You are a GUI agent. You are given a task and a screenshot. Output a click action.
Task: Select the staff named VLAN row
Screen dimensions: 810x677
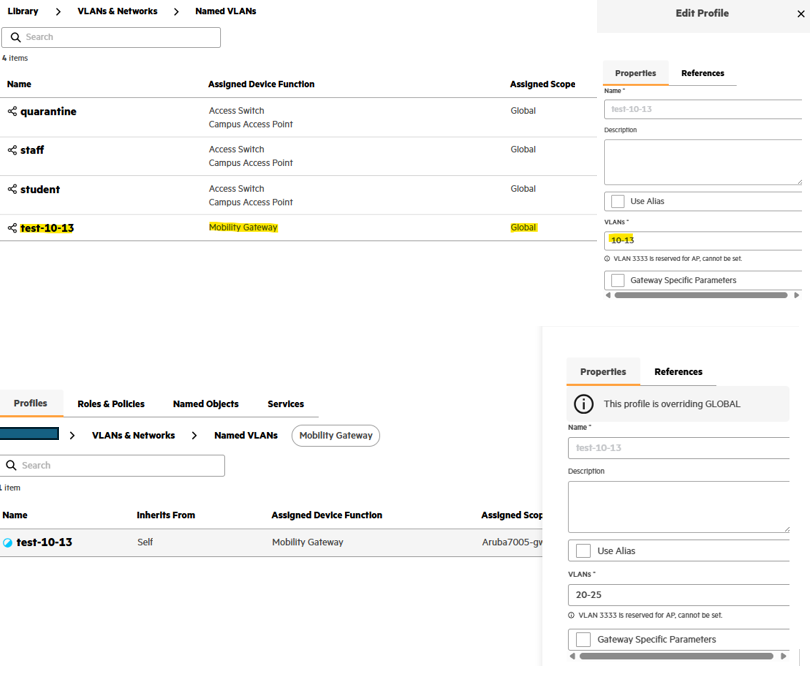[x=298, y=156]
